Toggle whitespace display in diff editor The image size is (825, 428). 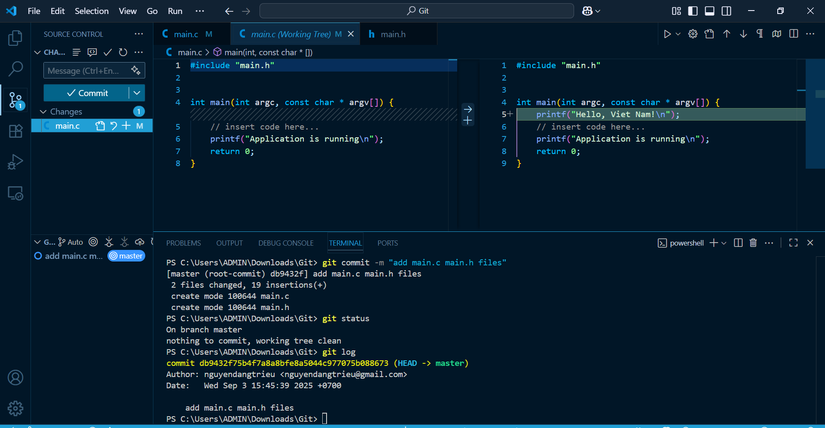coord(760,34)
